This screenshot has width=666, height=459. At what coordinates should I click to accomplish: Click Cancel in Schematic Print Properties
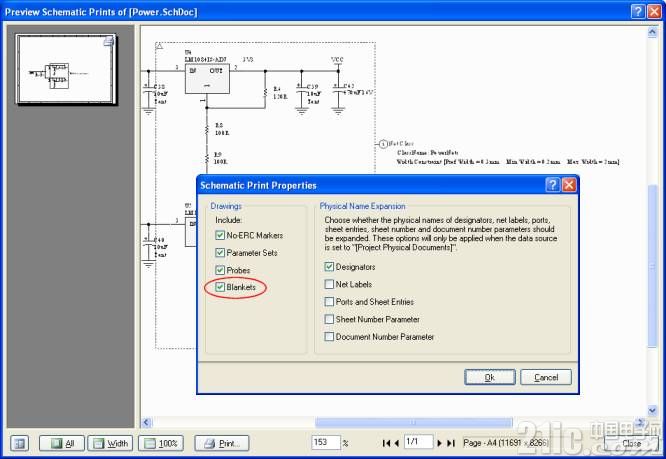tap(546, 377)
